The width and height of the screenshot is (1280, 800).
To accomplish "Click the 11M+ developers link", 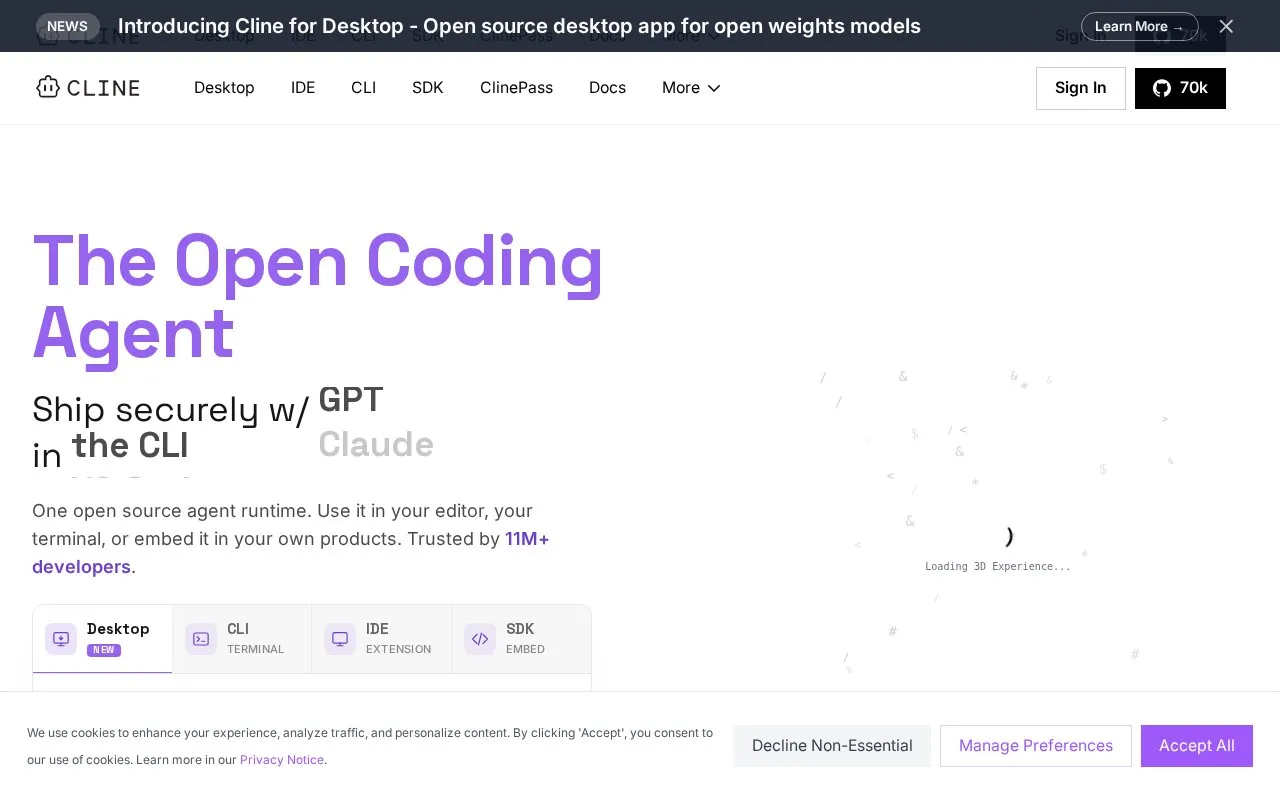I will (x=291, y=553).
